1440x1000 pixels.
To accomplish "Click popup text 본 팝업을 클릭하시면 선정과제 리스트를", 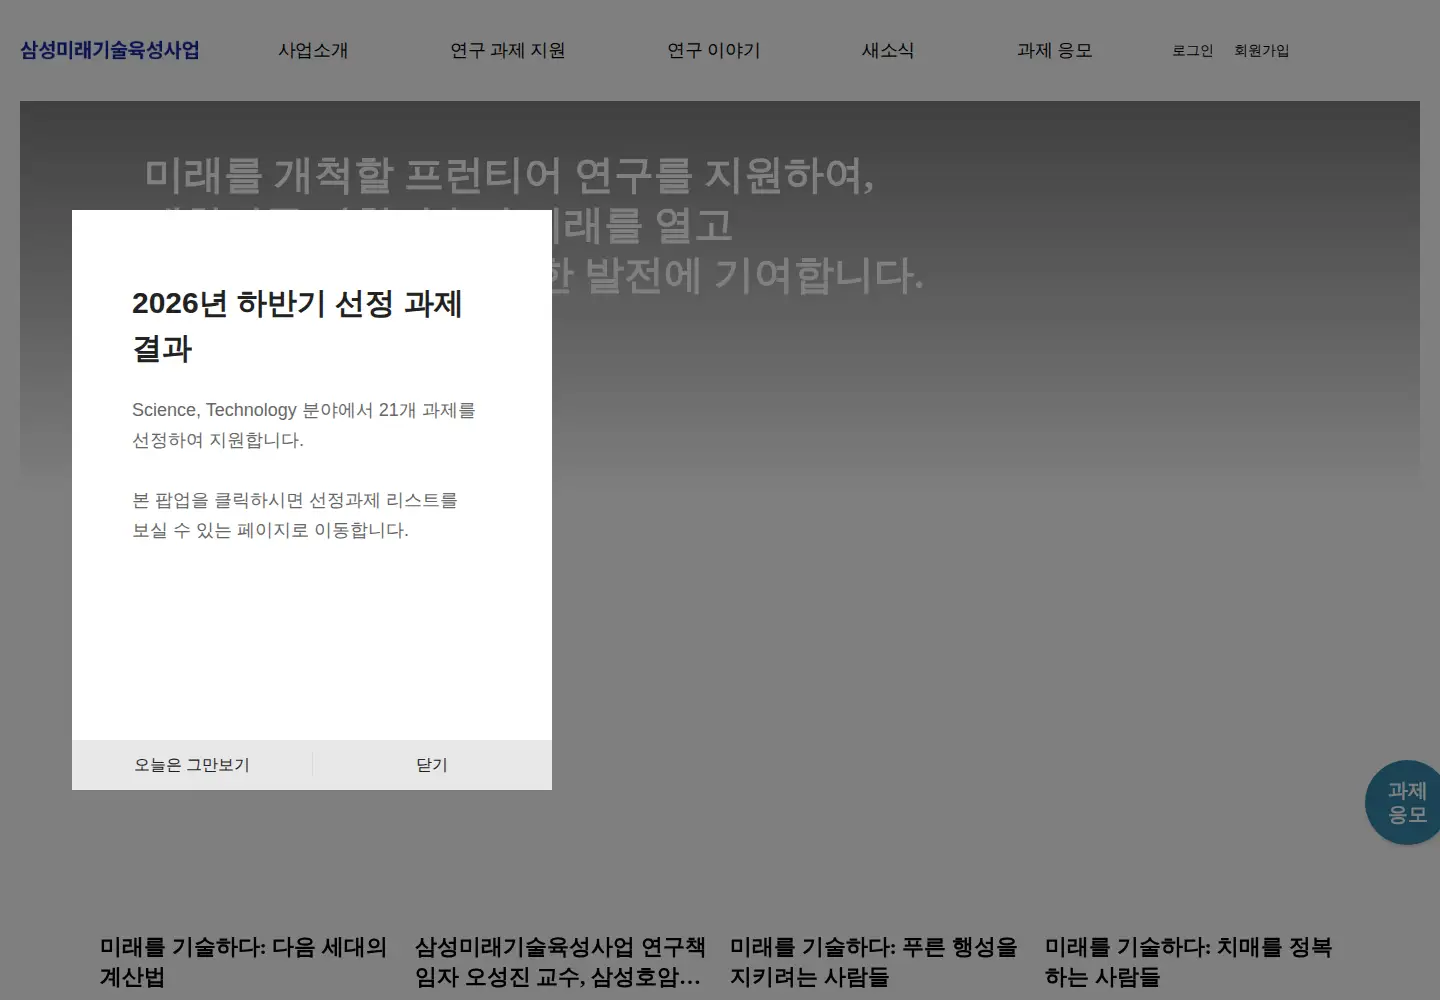I will click(x=295, y=500).
